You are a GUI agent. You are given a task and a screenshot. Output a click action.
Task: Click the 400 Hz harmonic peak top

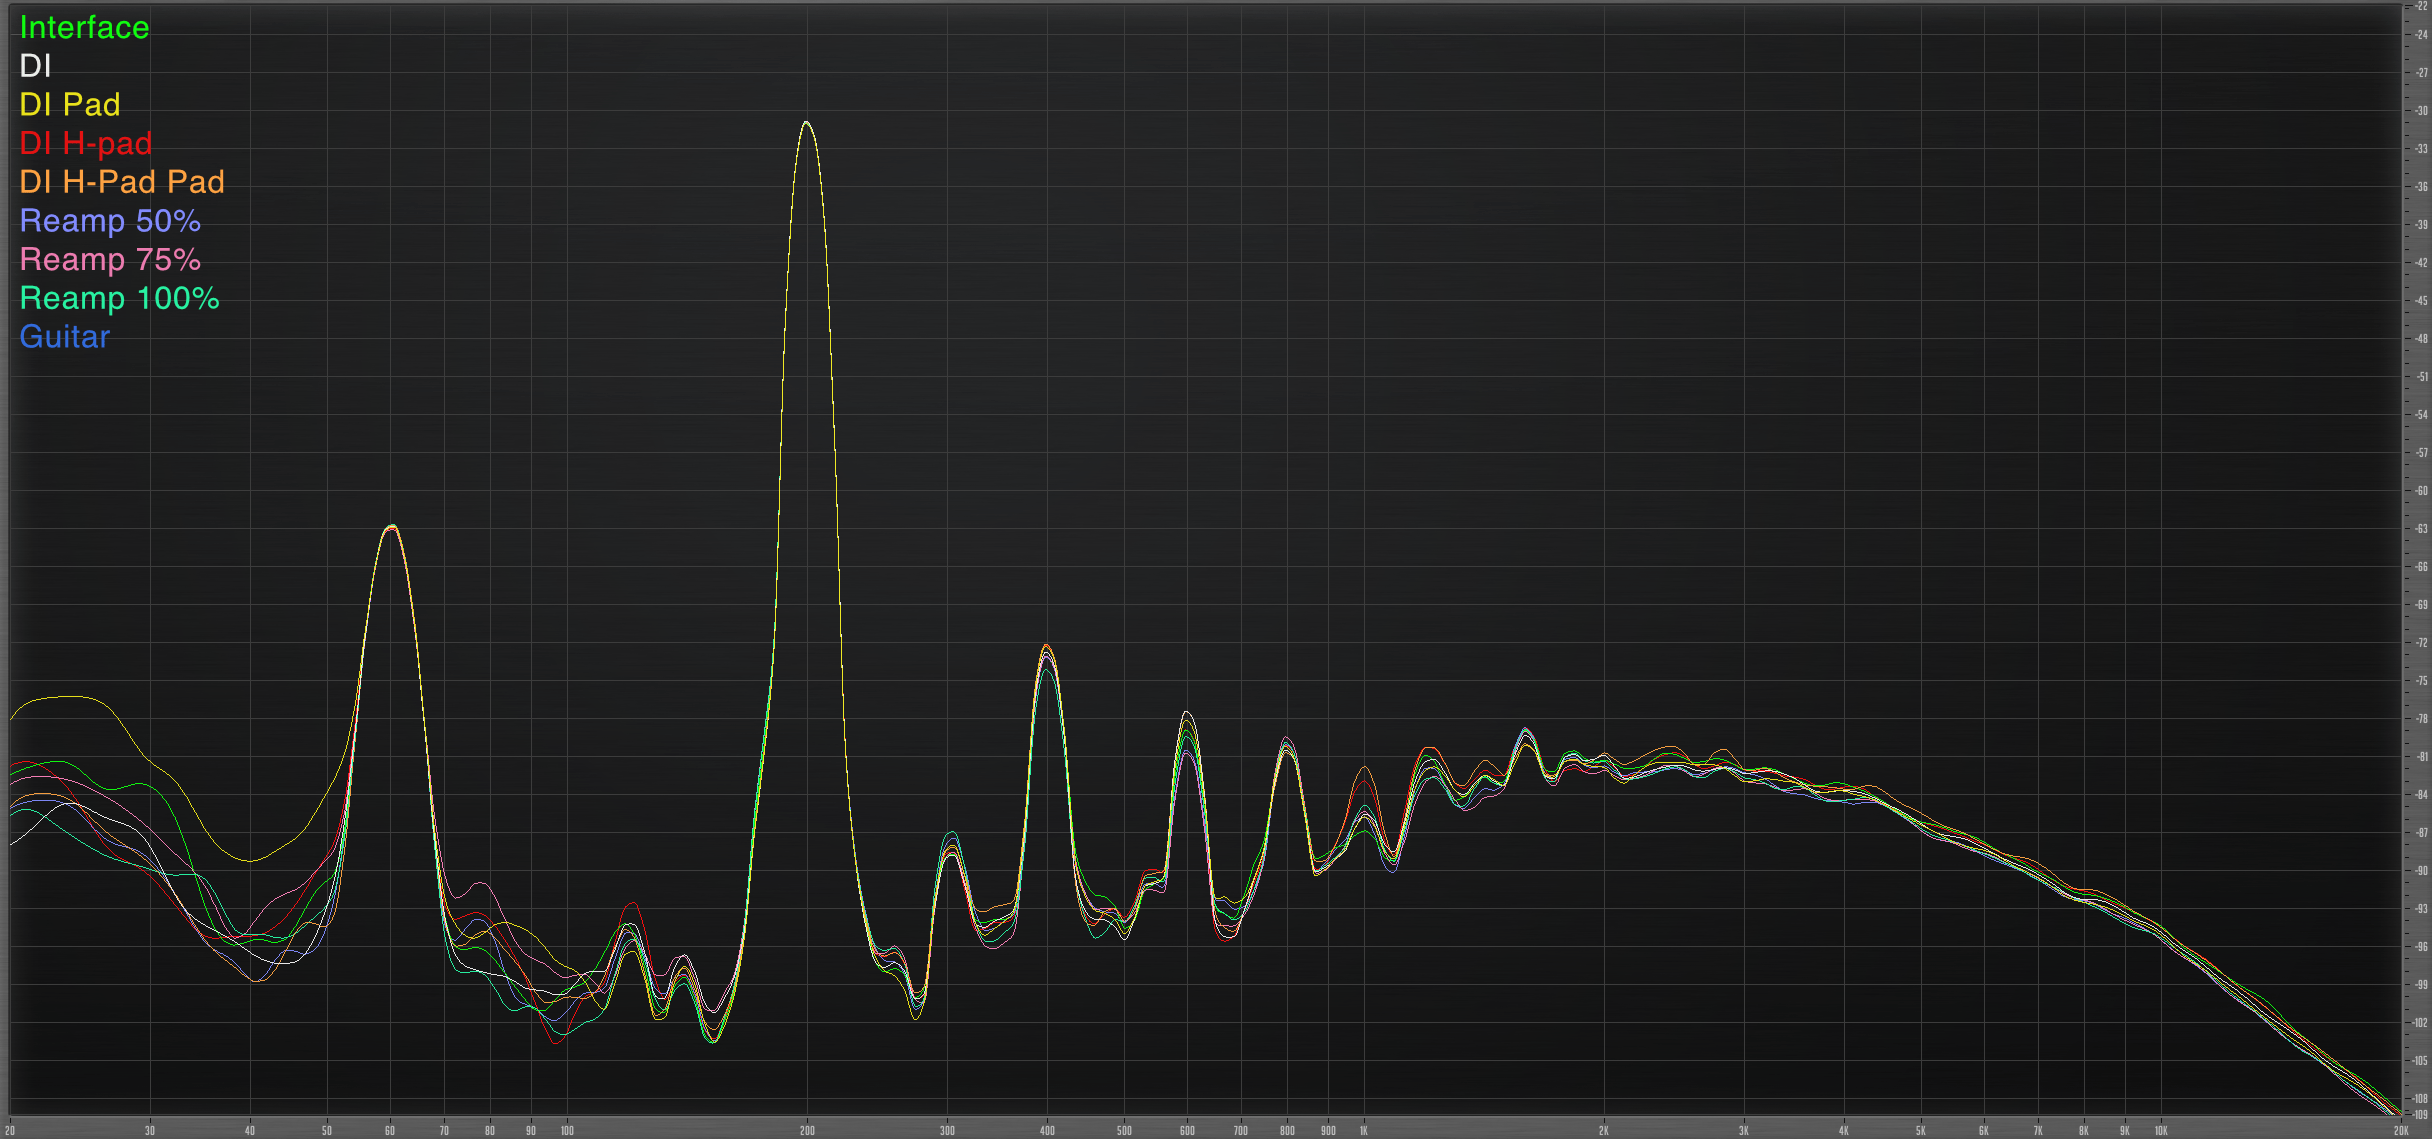(1046, 646)
